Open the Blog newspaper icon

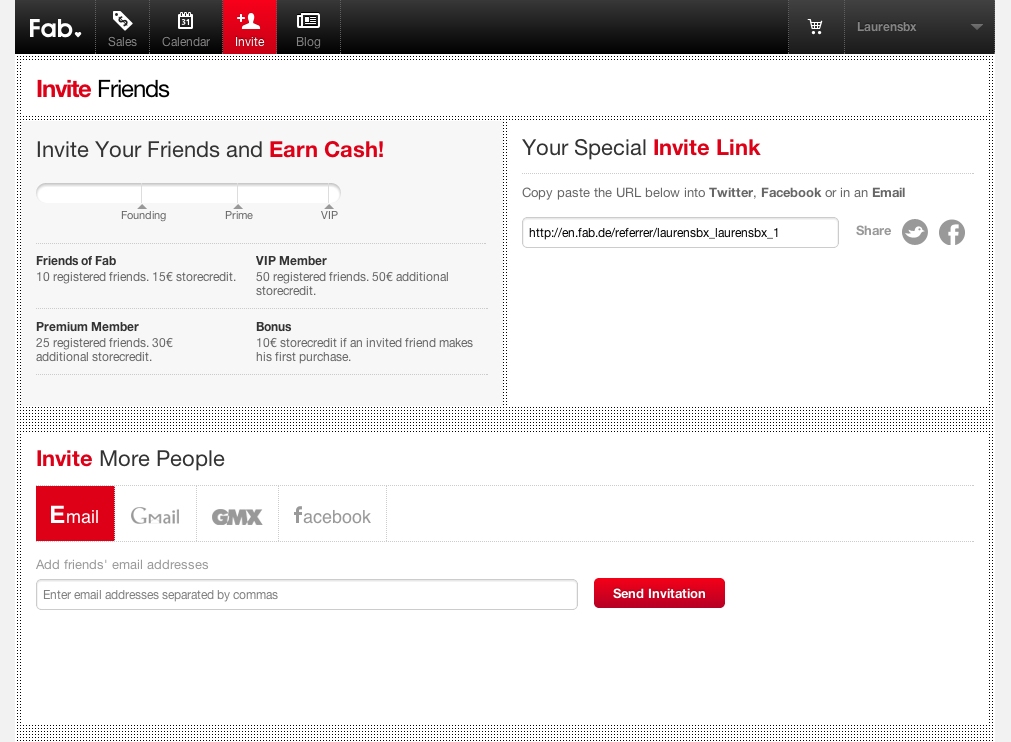pyautogui.click(x=308, y=21)
